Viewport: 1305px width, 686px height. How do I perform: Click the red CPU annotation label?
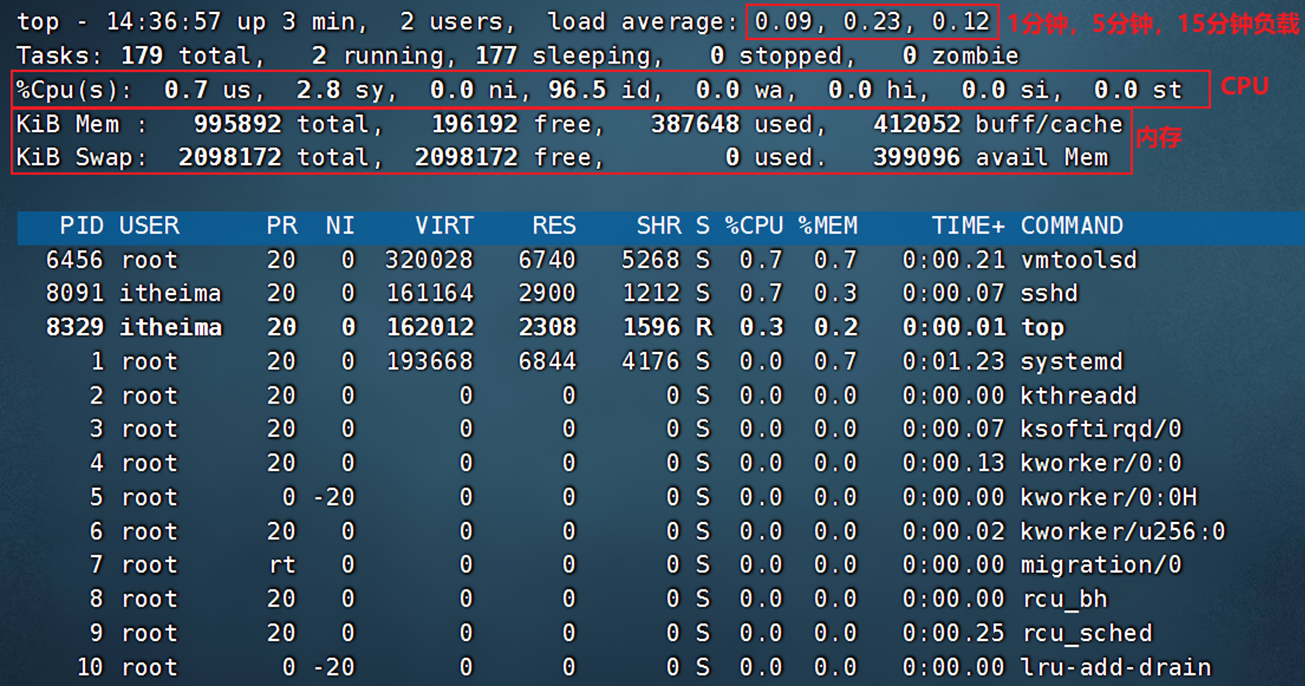tap(1244, 87)
